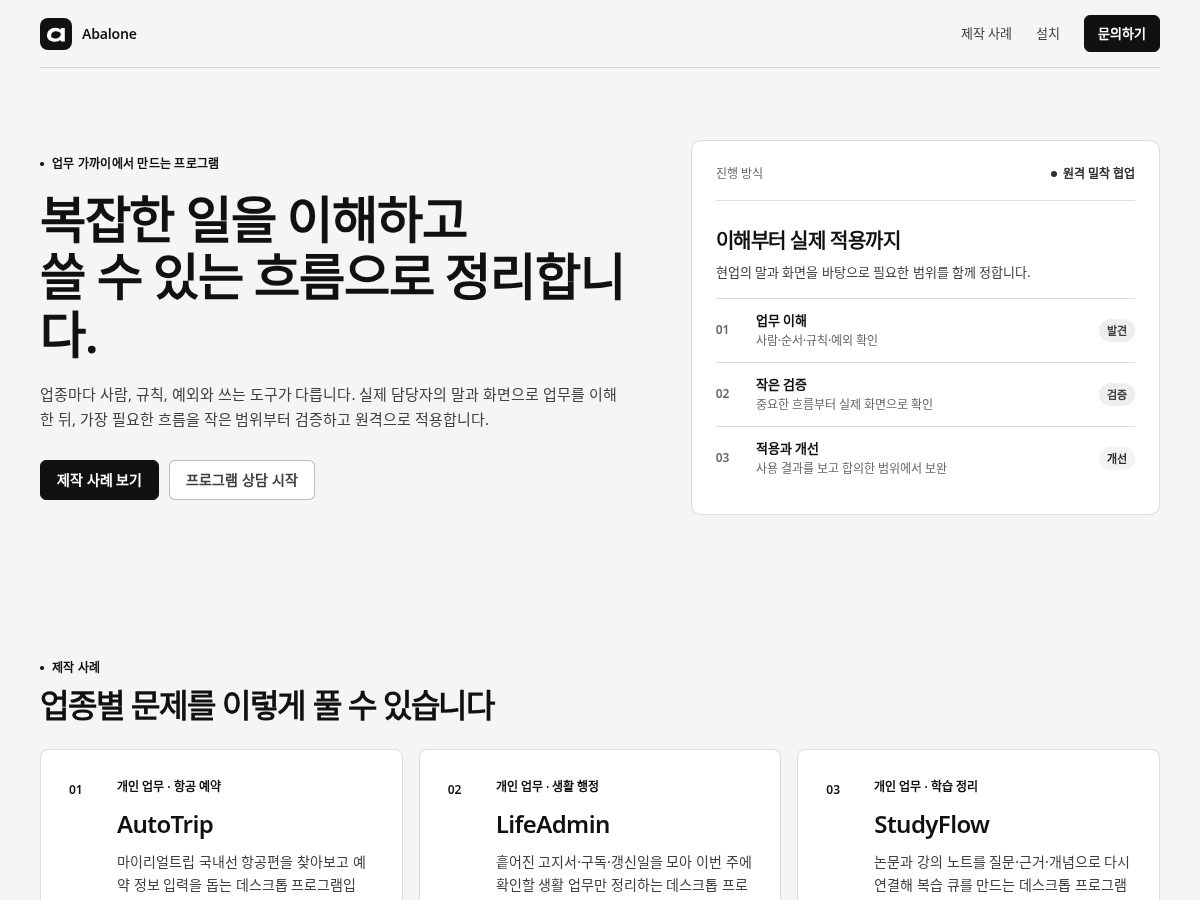Click 사용 결과를 보고 합의한 범위에서 보완 text
The height and width of the screenshot is (900, 1200).
pyautogui.click(x=851, y=468)
